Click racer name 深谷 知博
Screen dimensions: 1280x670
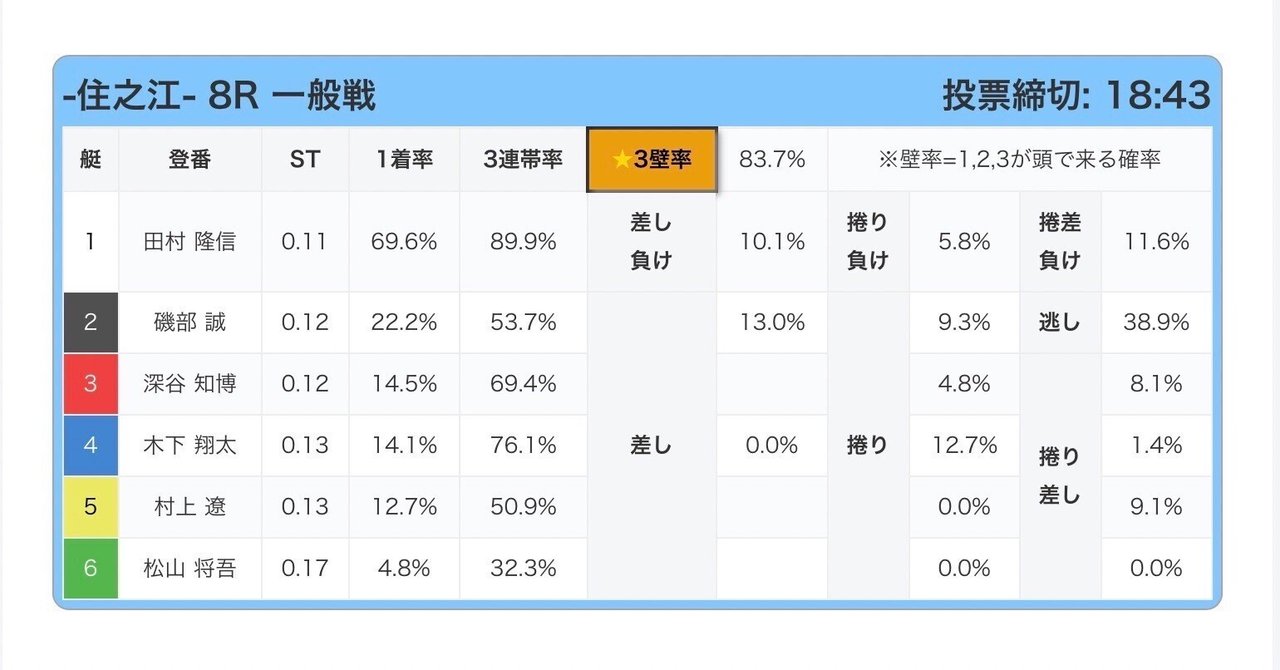[x=190, y=384]
